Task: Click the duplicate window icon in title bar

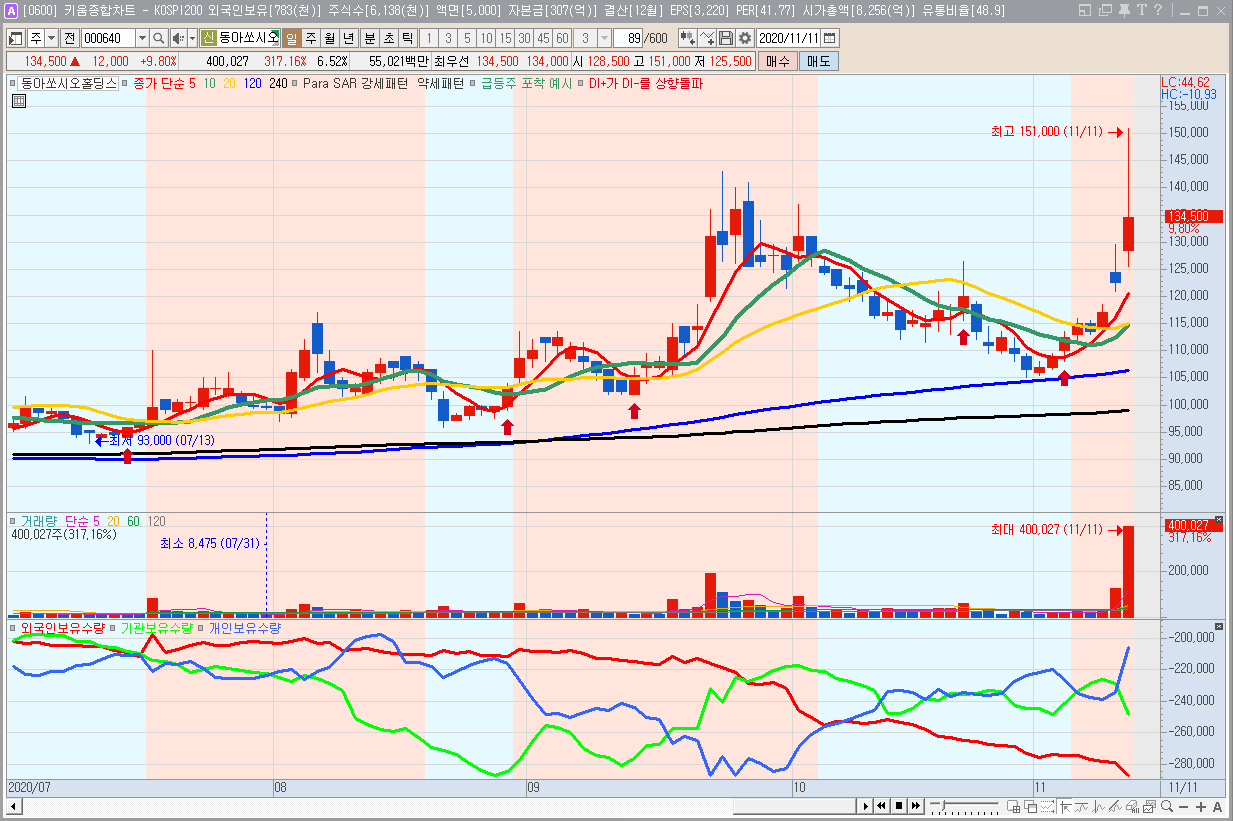Action: point(1103,11)
